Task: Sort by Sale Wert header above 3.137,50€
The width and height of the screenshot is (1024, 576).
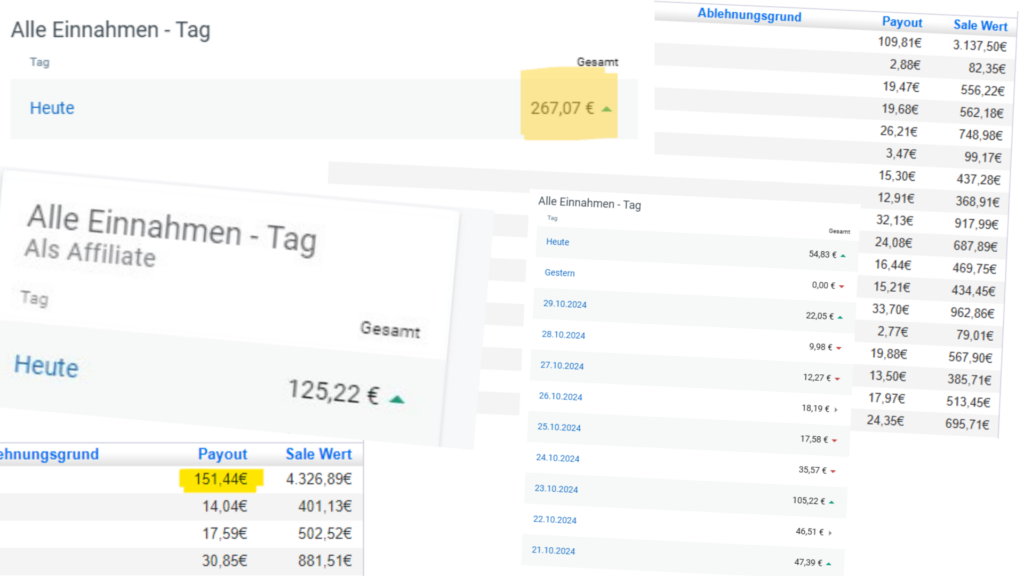Action: pyautogui.click(x=980, y=25)
